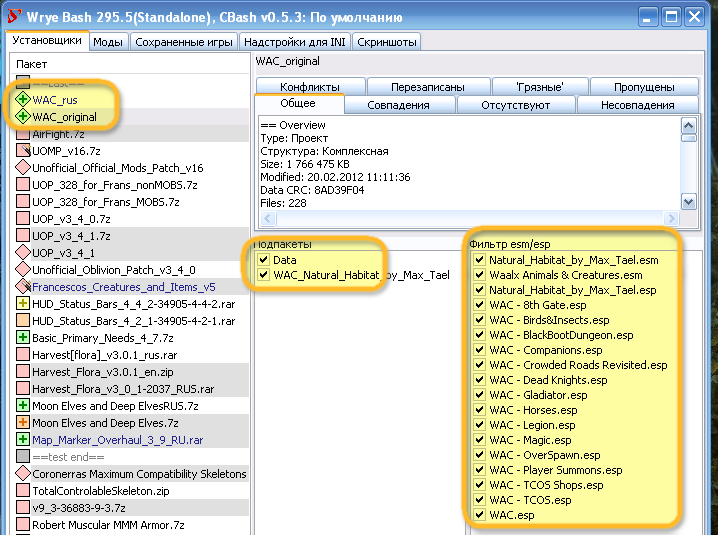
Task: Uncheck the Data subpackage checkbox
Action: [263, 260]
